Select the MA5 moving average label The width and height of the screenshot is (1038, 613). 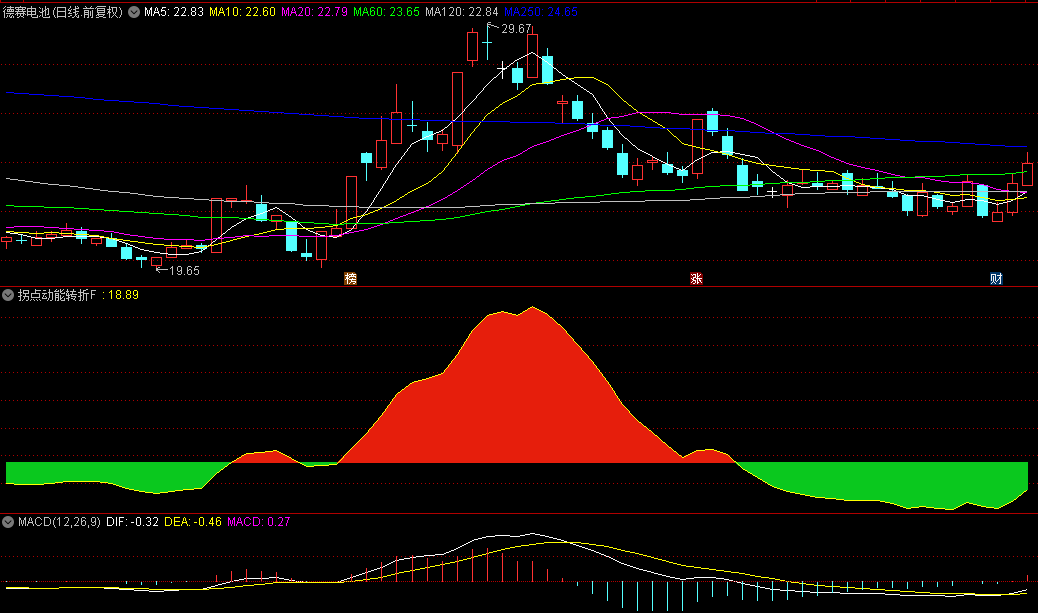tap(174, 13)
